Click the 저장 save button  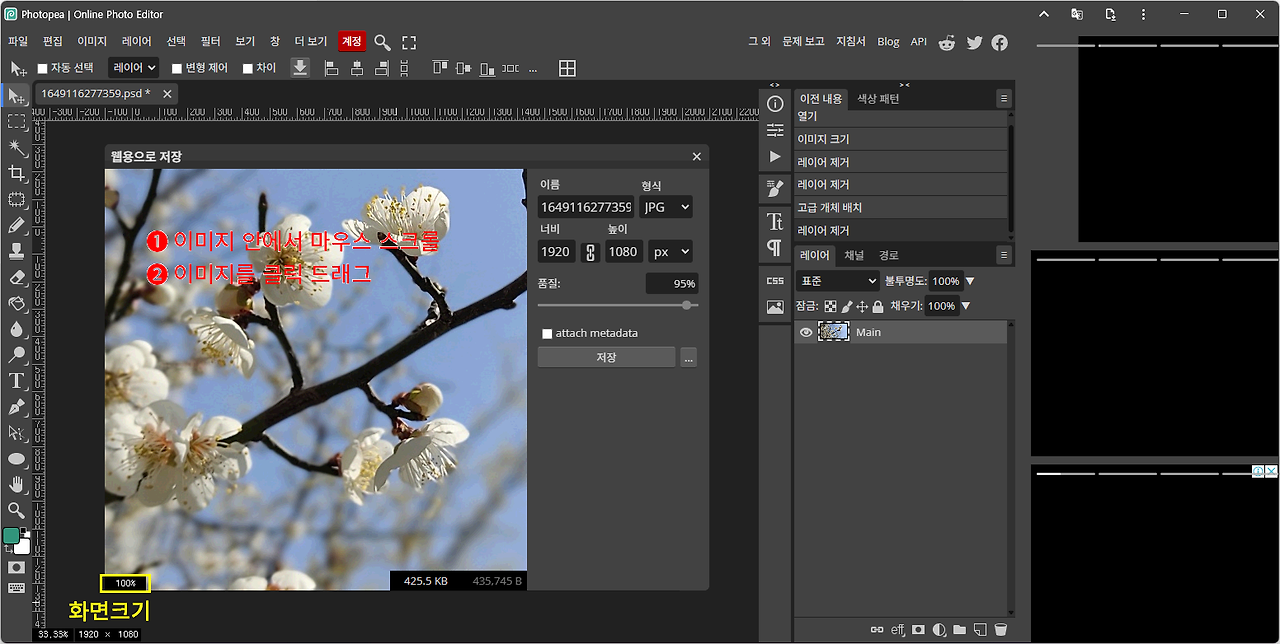pyautogui.click(x=606, y=357)
